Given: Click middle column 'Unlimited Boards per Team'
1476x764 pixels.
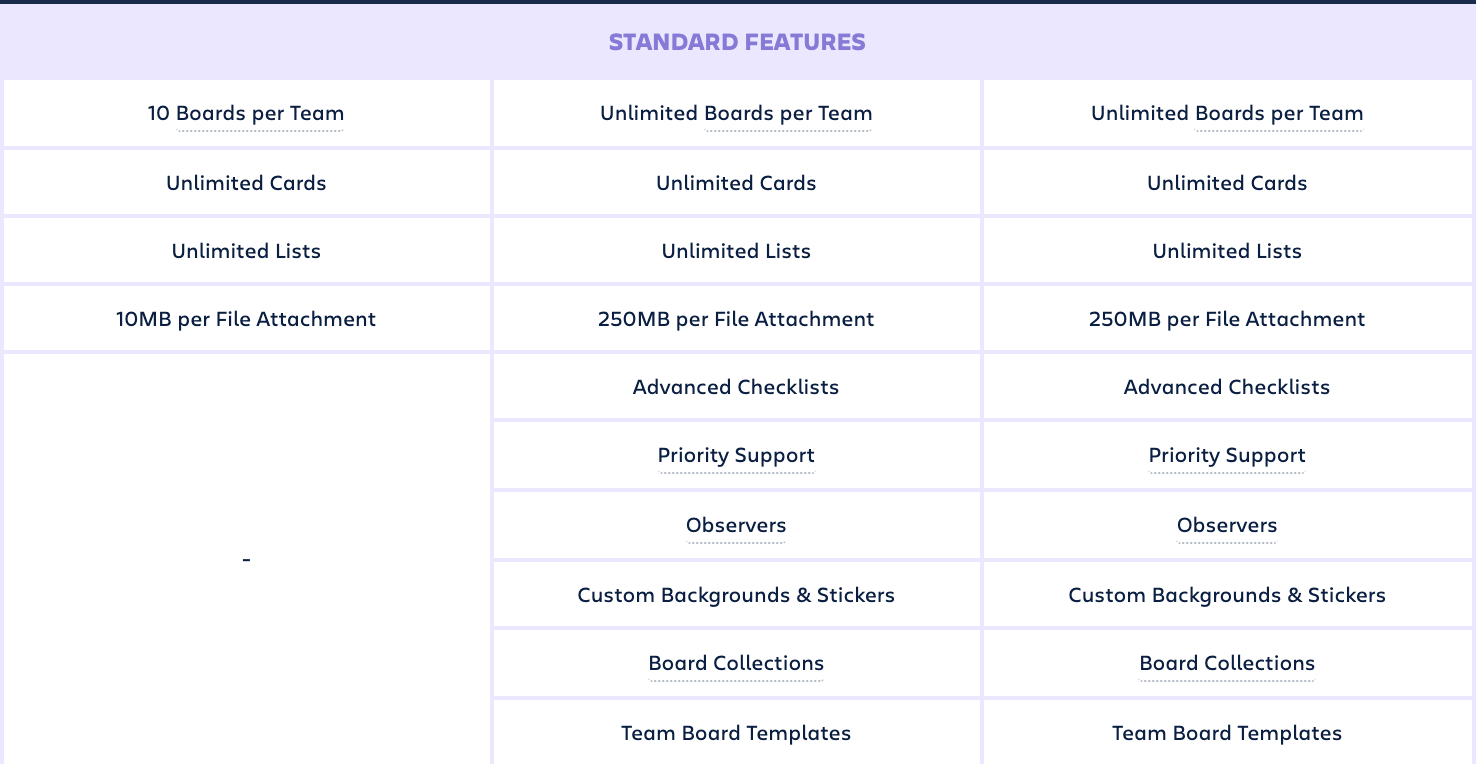Looking at the screenshot, I should click(x=736, y=114).
